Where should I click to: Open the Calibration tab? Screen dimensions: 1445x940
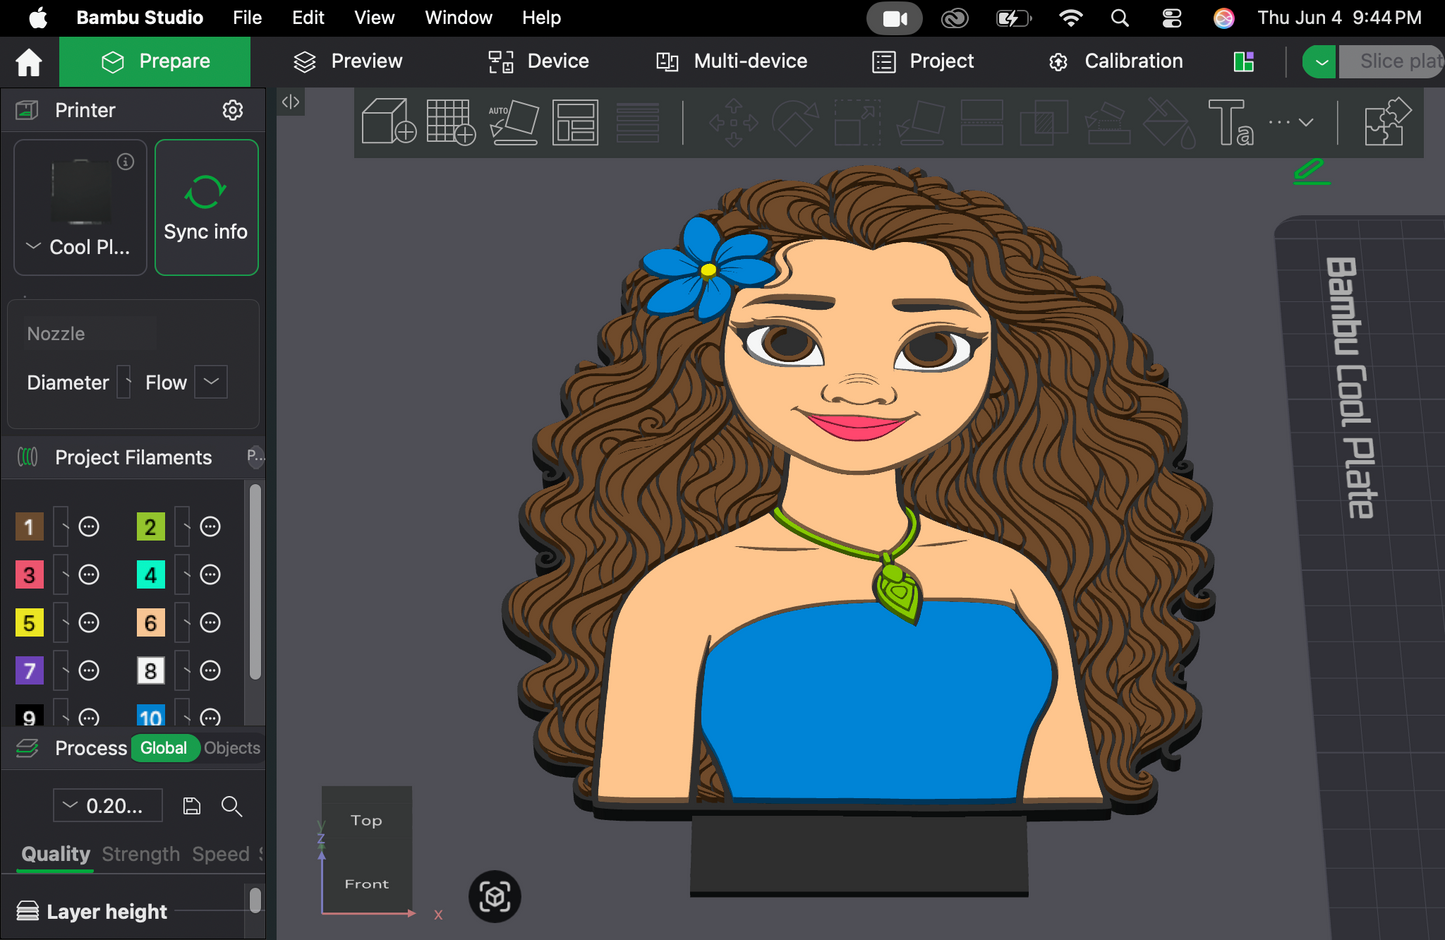point(1115,62)
